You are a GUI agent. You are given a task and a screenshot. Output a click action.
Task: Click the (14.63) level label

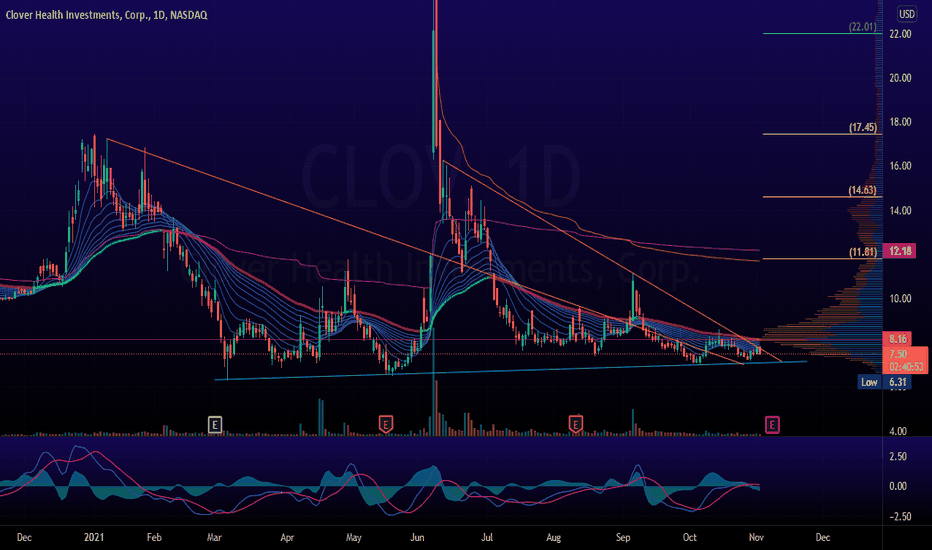click(862, 190)
